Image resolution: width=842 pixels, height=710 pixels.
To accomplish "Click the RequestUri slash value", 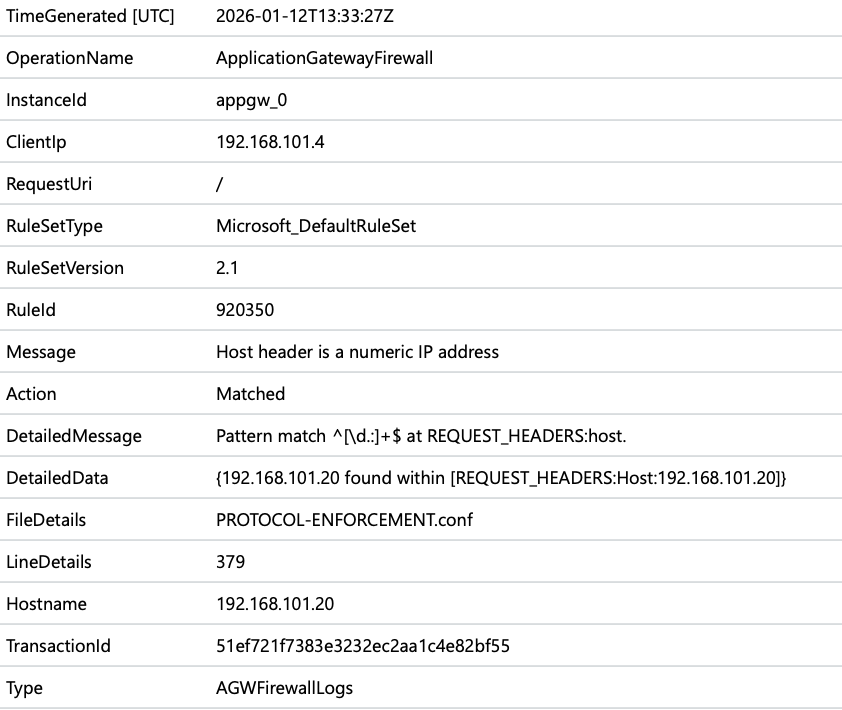I will point(219,184).
